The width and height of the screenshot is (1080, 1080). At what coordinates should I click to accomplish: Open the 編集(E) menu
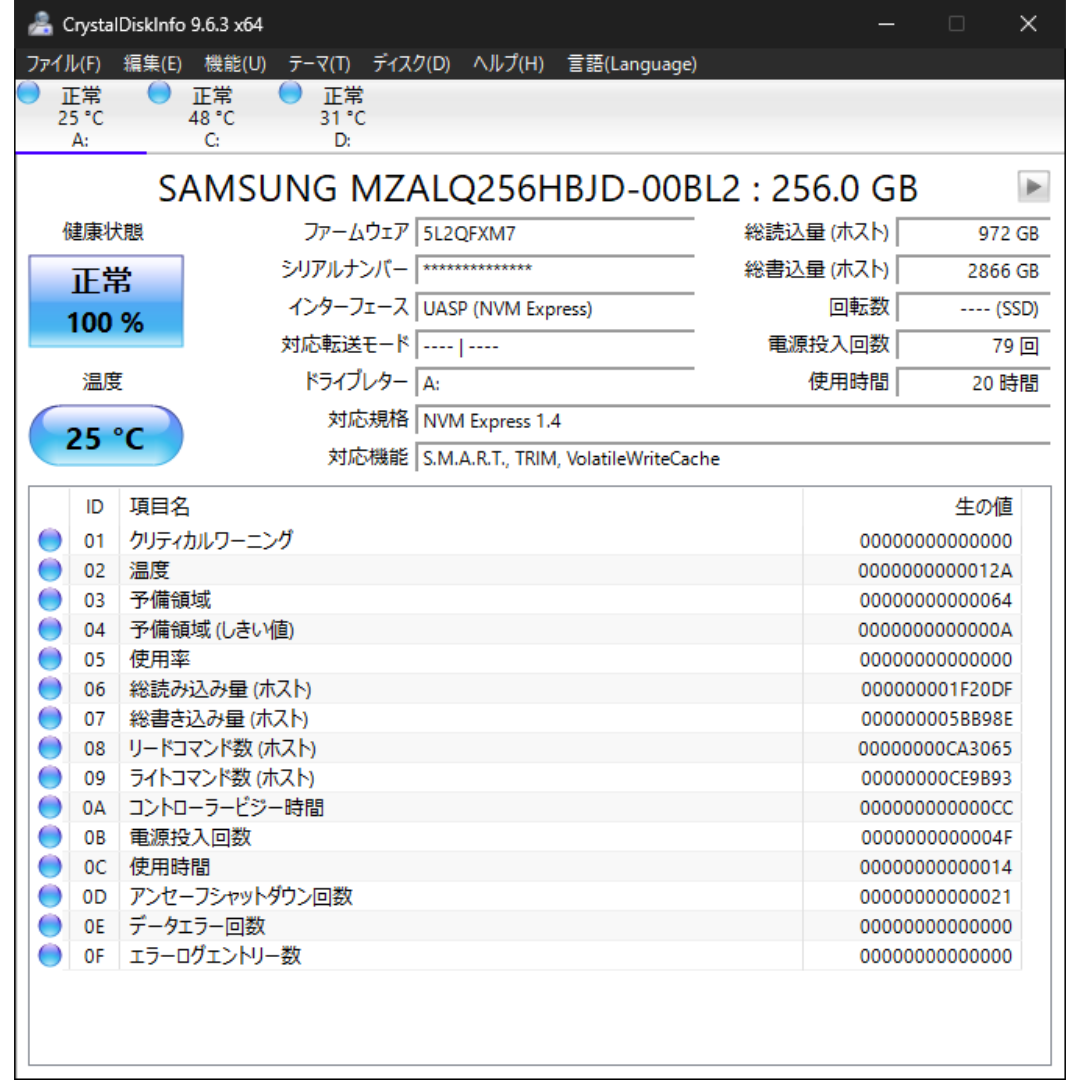(152, 64)
